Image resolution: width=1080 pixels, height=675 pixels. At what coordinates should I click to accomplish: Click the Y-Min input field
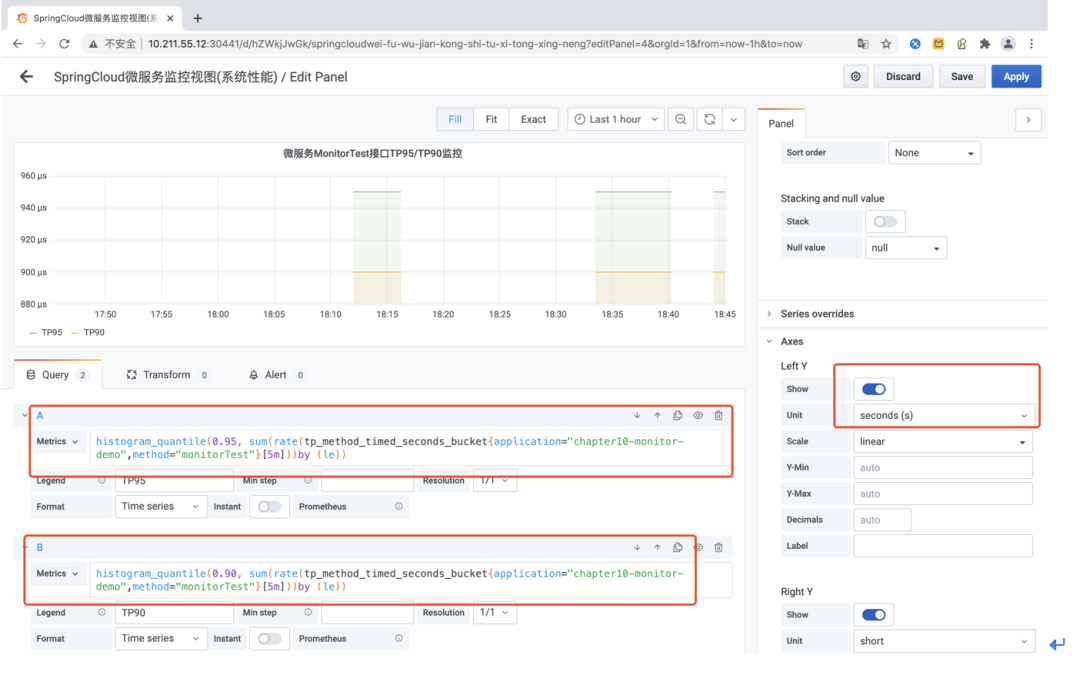(x=942, y=468)
